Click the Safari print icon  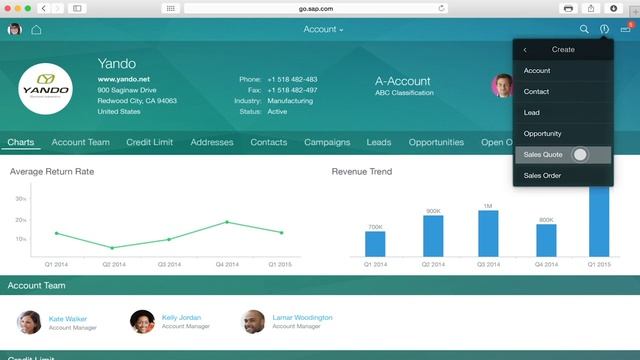pyautogui.click(x=568, y=8)
